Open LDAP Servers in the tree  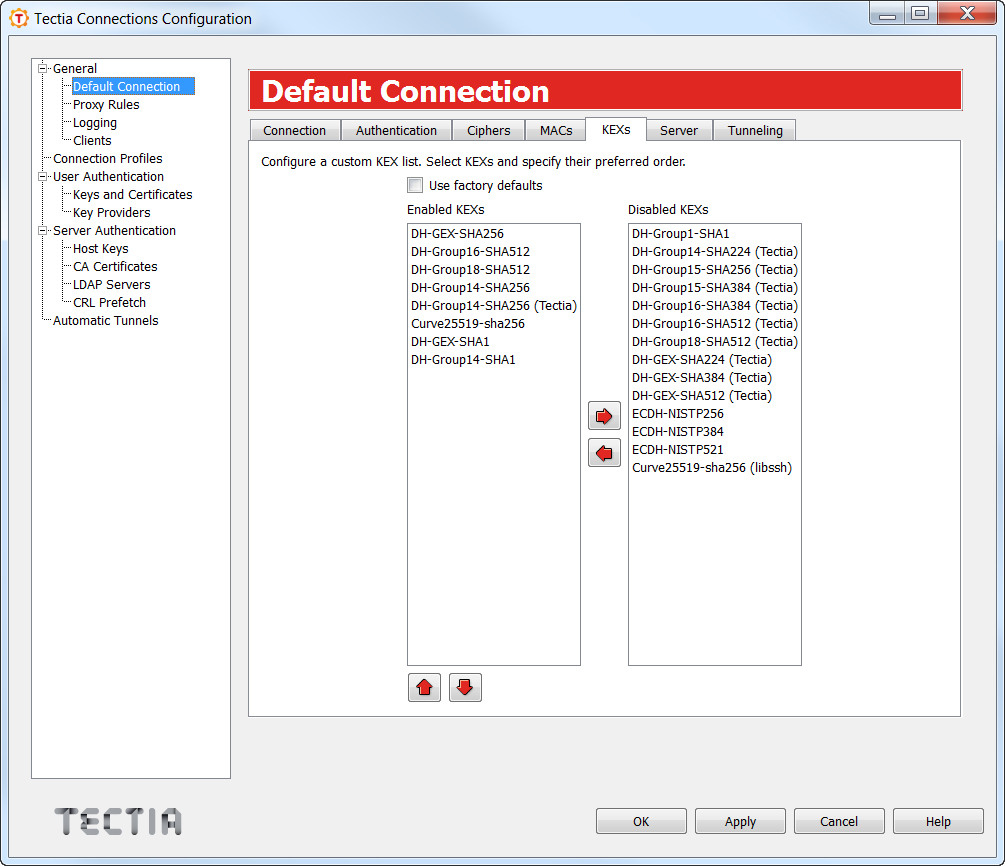pyautogui.click(x=112, y=284)
